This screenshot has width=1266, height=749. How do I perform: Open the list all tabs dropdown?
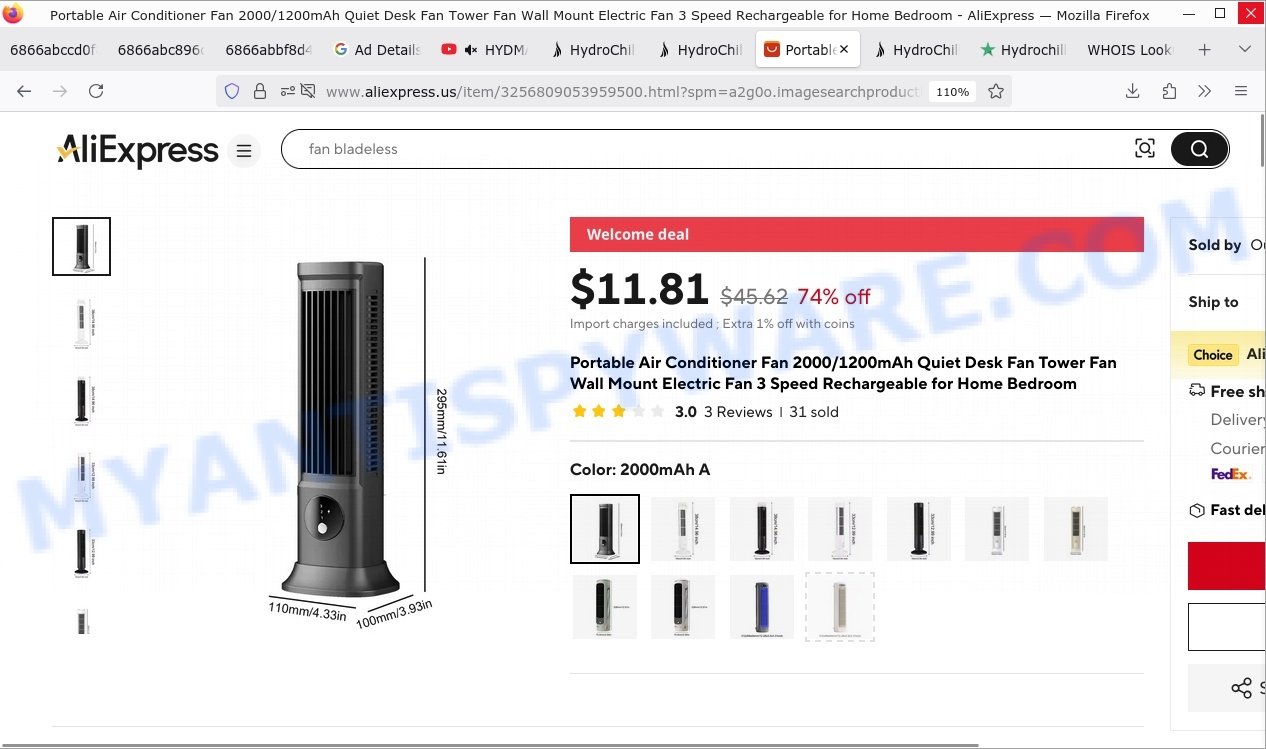click(1244, 50)
